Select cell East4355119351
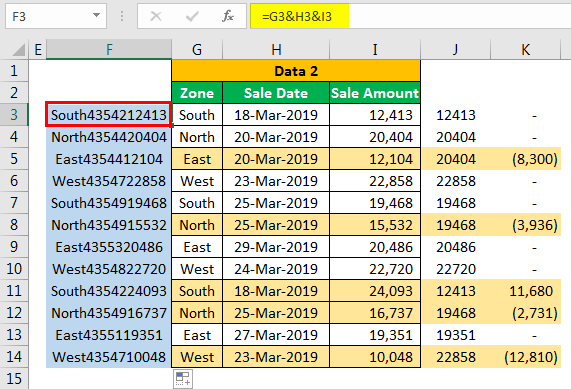Image resolution: width=571 pixels, height=389 pixels. coord(109,335)
